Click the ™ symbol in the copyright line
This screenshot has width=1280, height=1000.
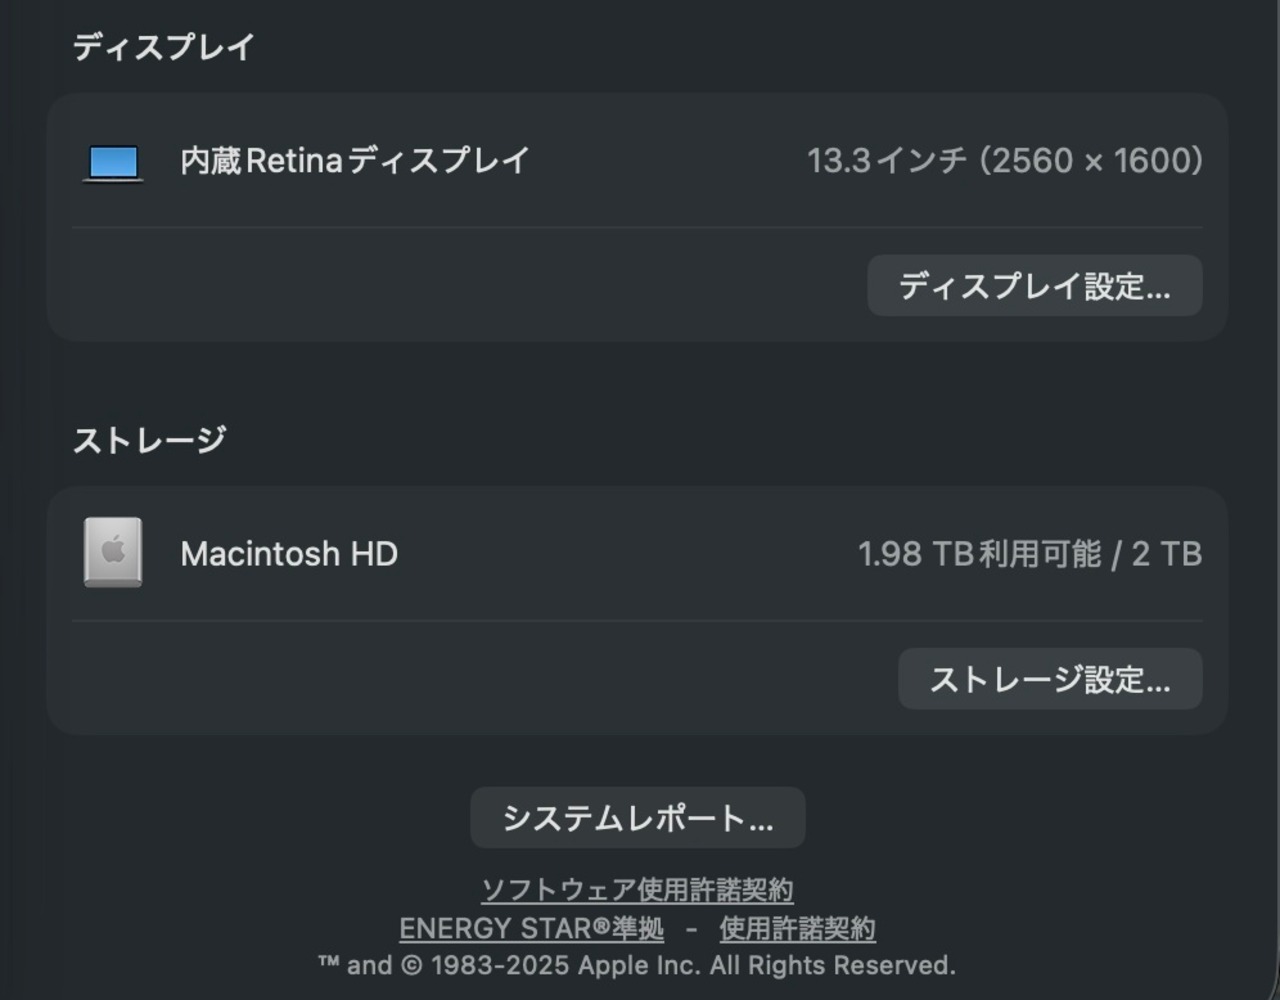point(328,964)
